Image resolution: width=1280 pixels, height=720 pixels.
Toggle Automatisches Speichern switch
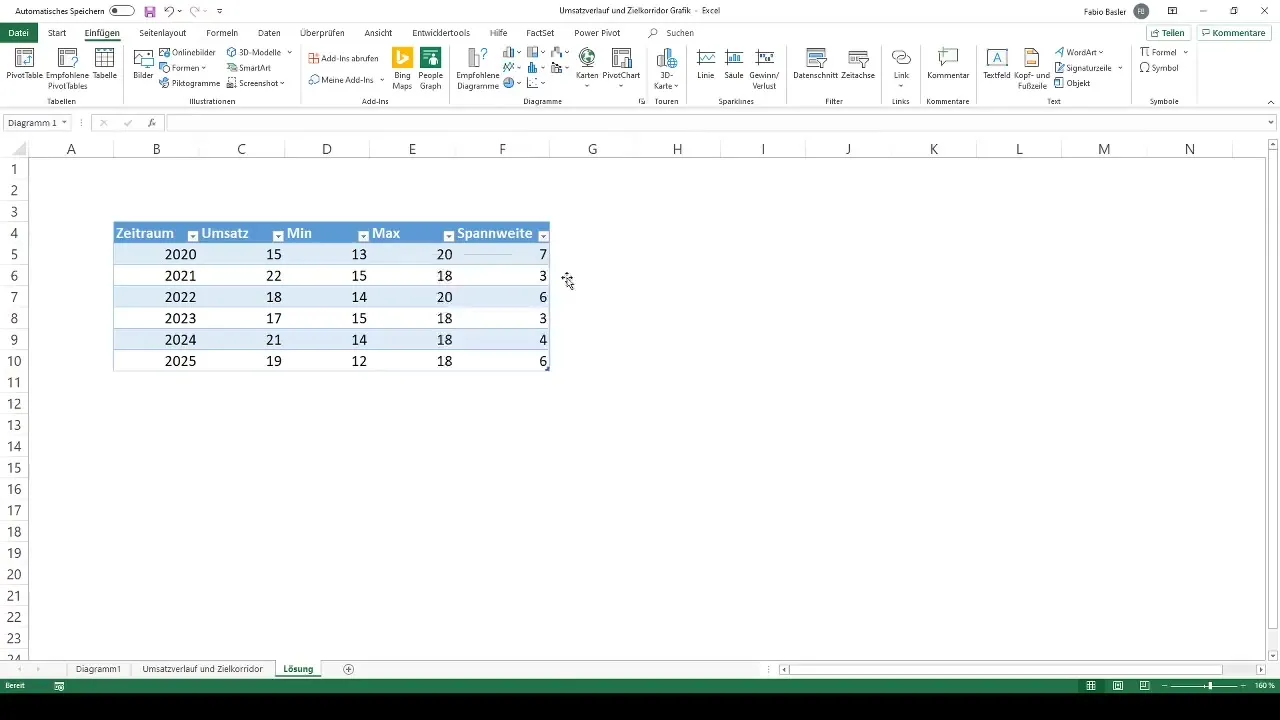[122, 10]
